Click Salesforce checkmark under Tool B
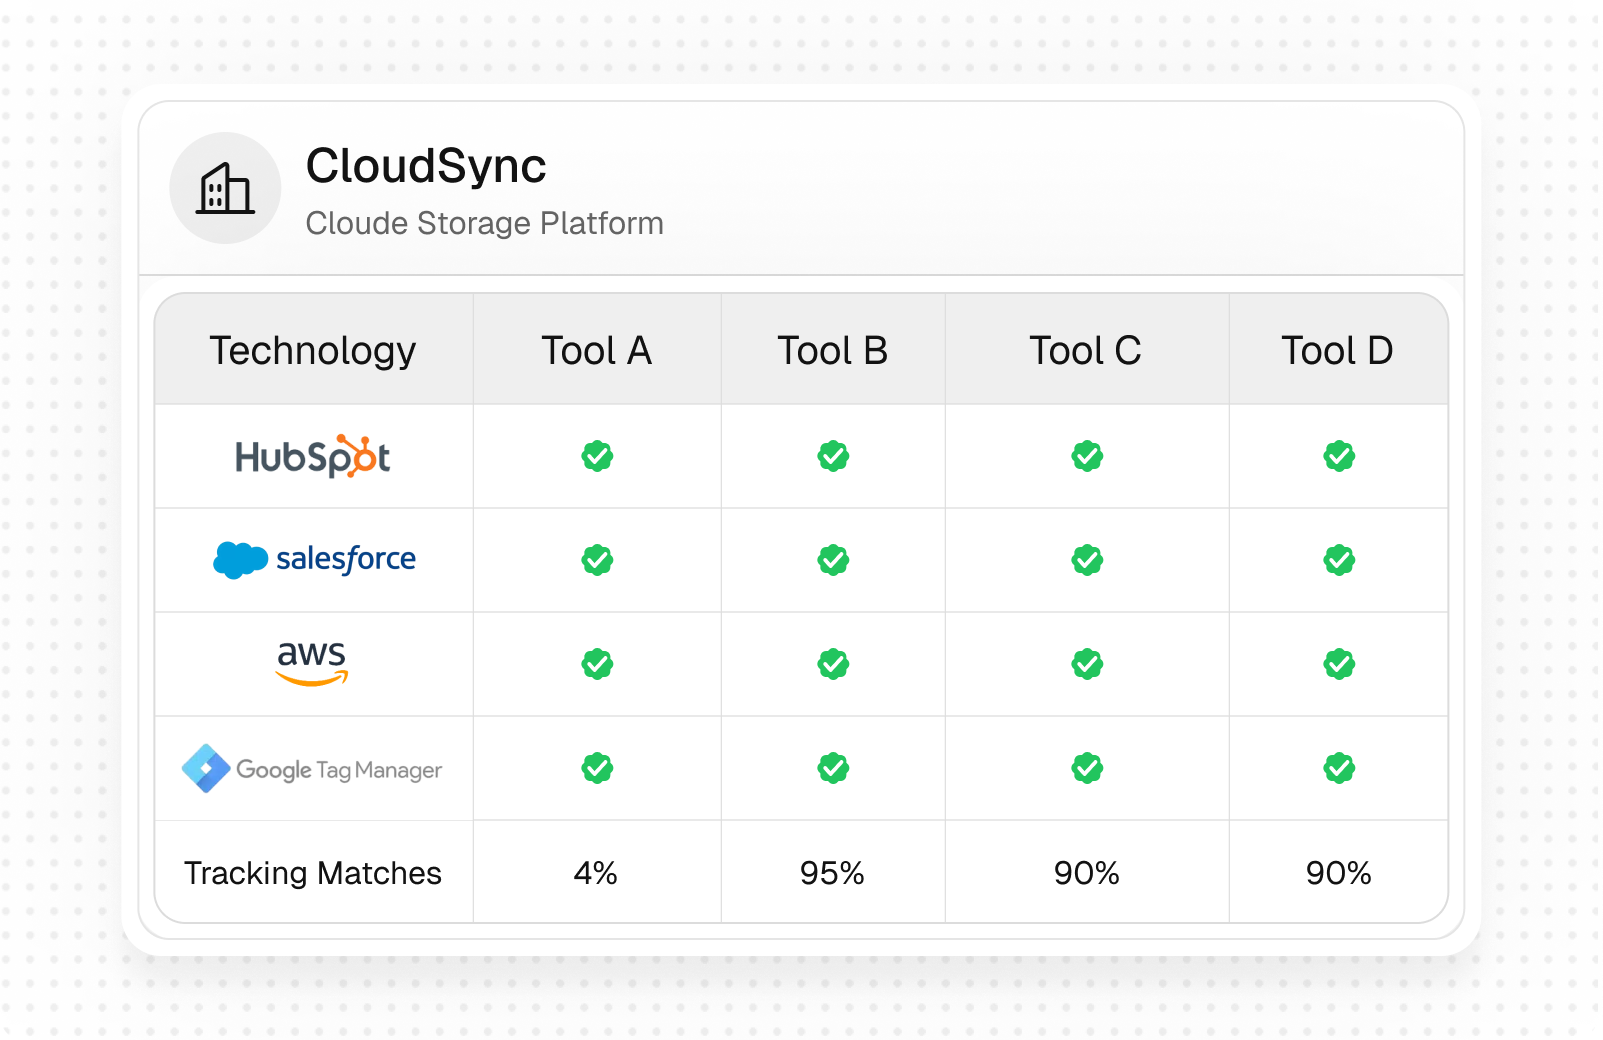Viewport: 1603px width, 1040px height. [x=833, y=560]
